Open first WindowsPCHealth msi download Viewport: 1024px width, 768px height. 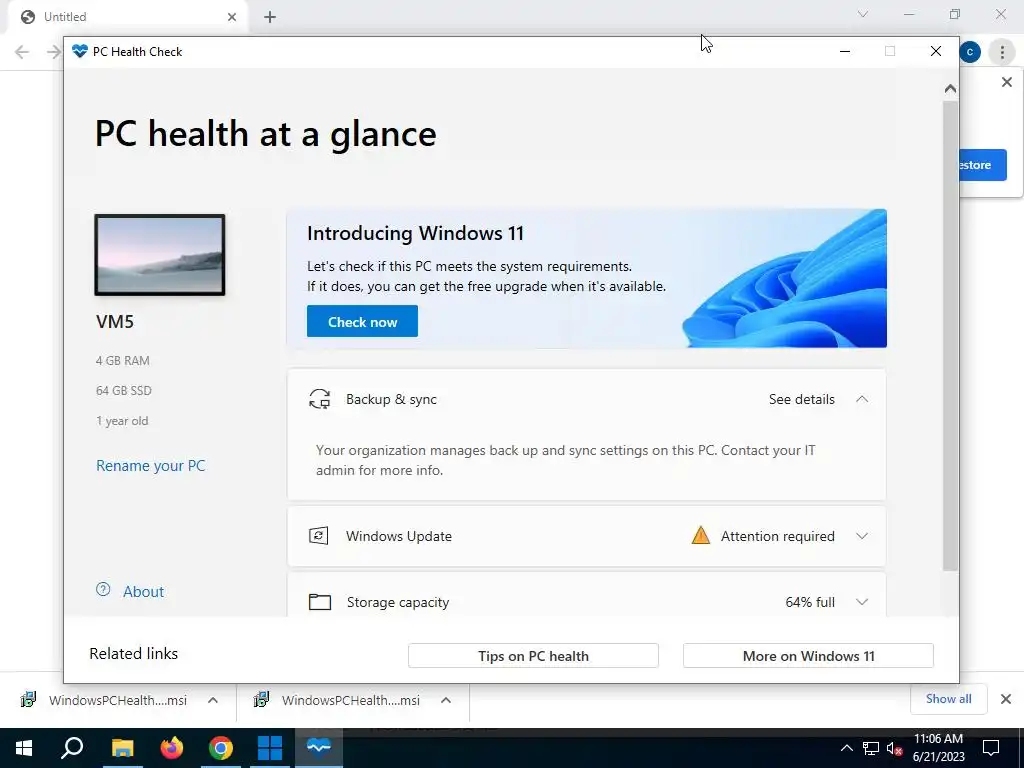106,700
